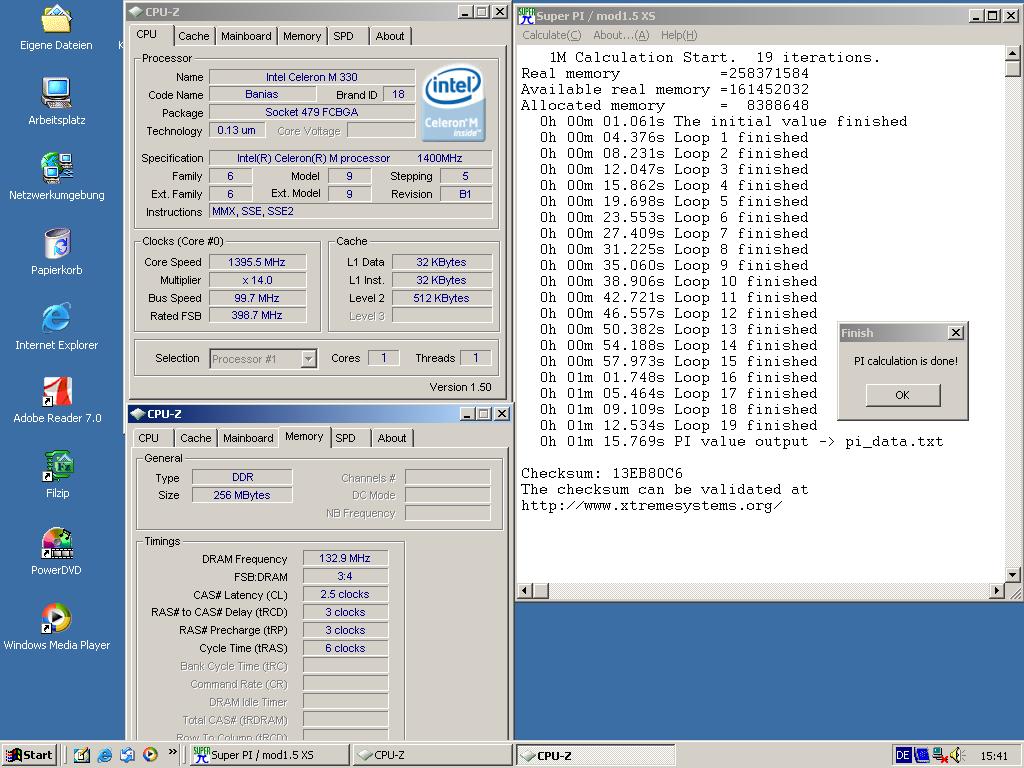Viewport: 1024px width, 768px height.
Task: Click the volume speaker tray icon
Action: 957,755
